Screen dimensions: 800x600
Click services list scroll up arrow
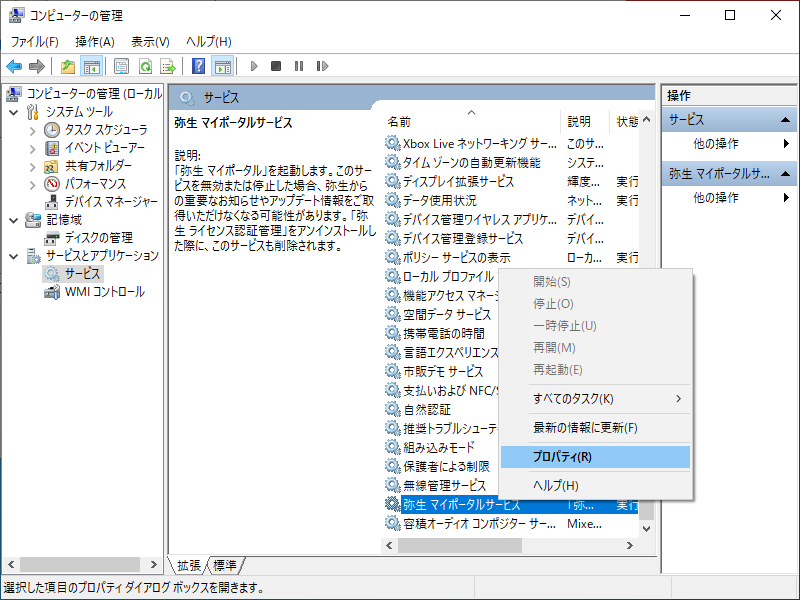coord(646,120)
